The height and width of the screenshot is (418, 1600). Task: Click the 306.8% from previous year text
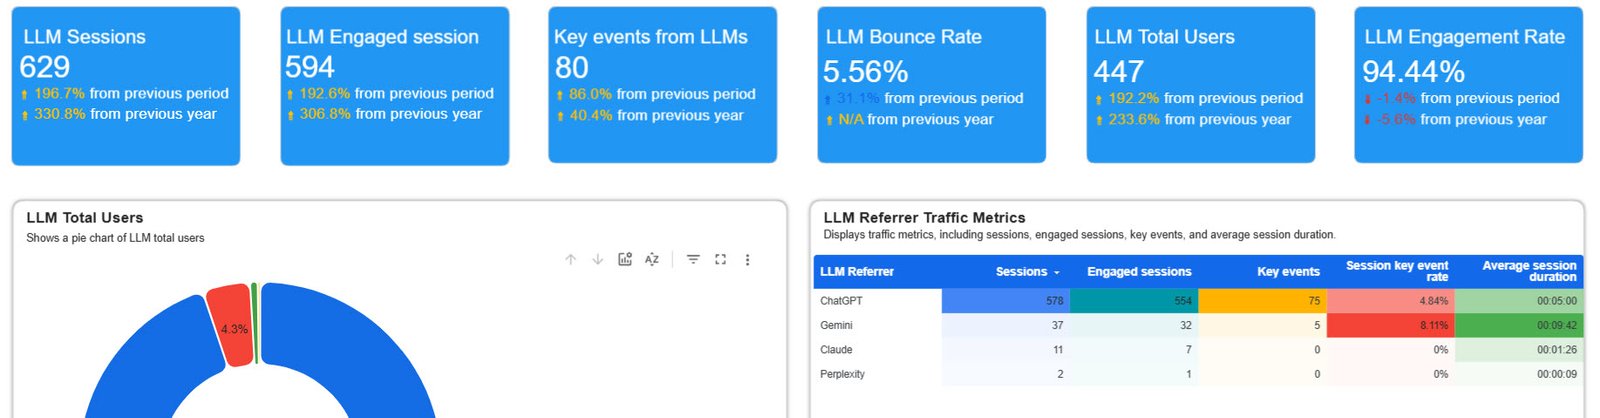click(390, 114)
